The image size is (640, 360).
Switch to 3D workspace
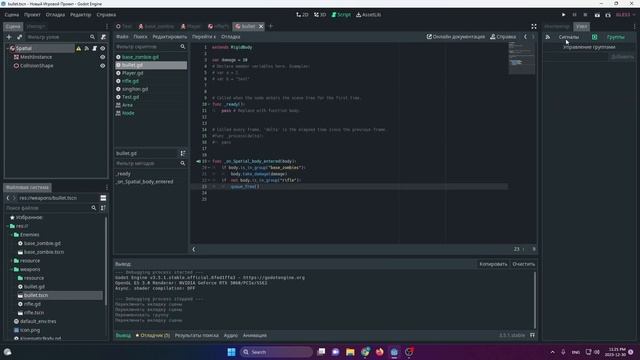tap(320, 15)
